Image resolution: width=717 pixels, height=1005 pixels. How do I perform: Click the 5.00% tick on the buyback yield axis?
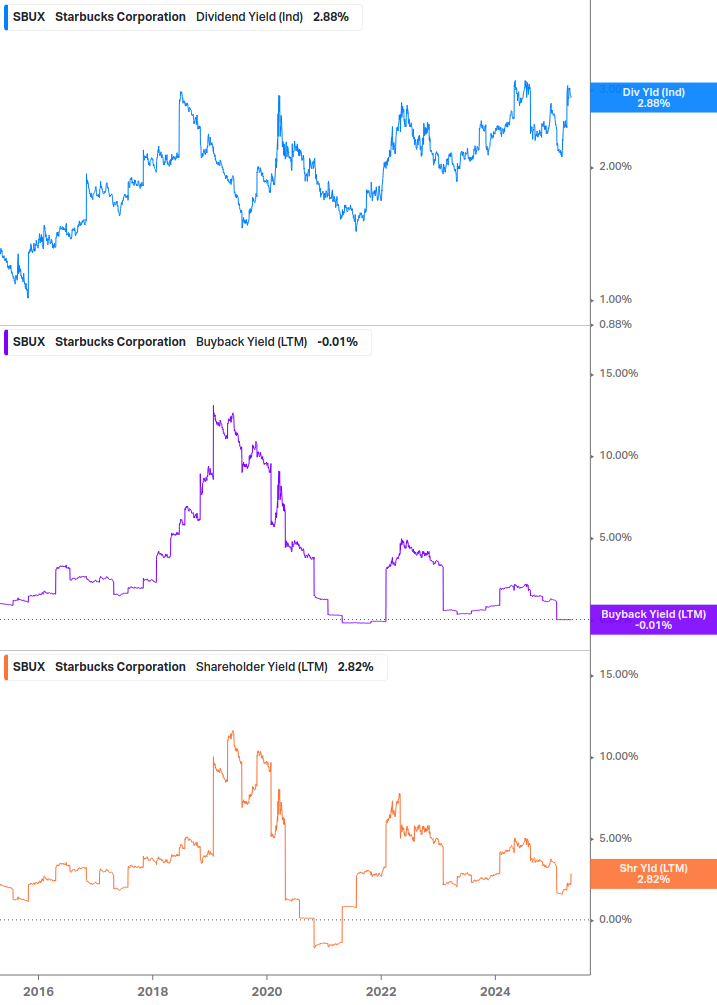point(615,538)
